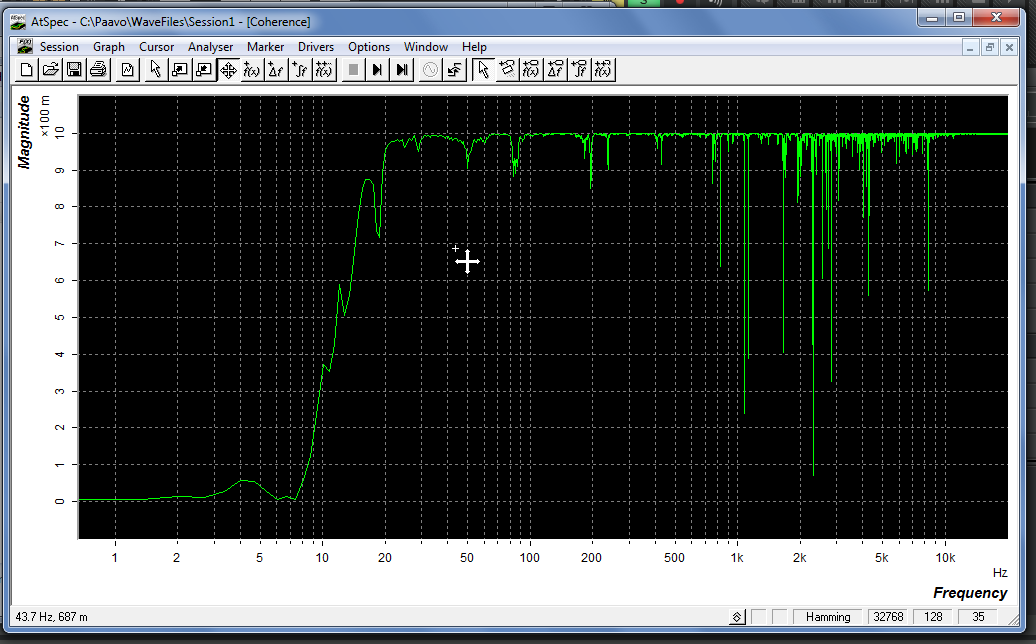Image resolution: width=1036 pixels, height=644 pixels.
Task: Open the Marker menu
Action: (x=266, y=47)
